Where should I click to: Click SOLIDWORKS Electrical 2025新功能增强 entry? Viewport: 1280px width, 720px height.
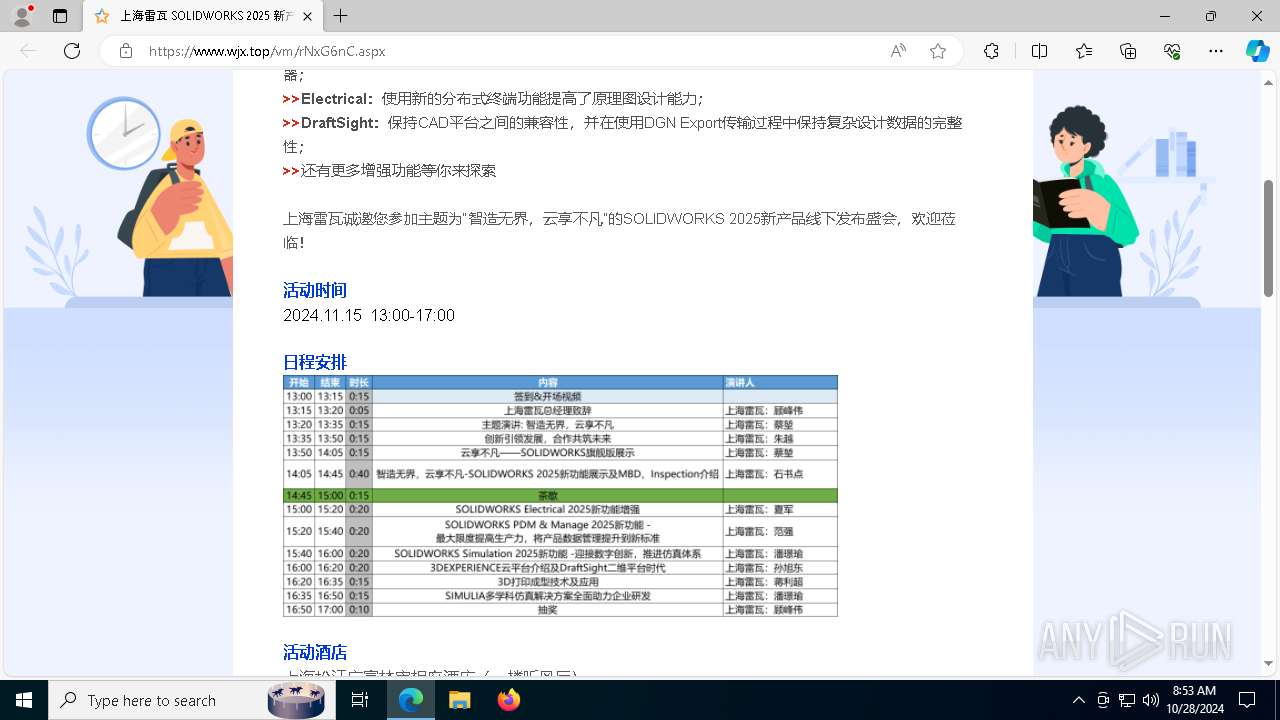548,509
